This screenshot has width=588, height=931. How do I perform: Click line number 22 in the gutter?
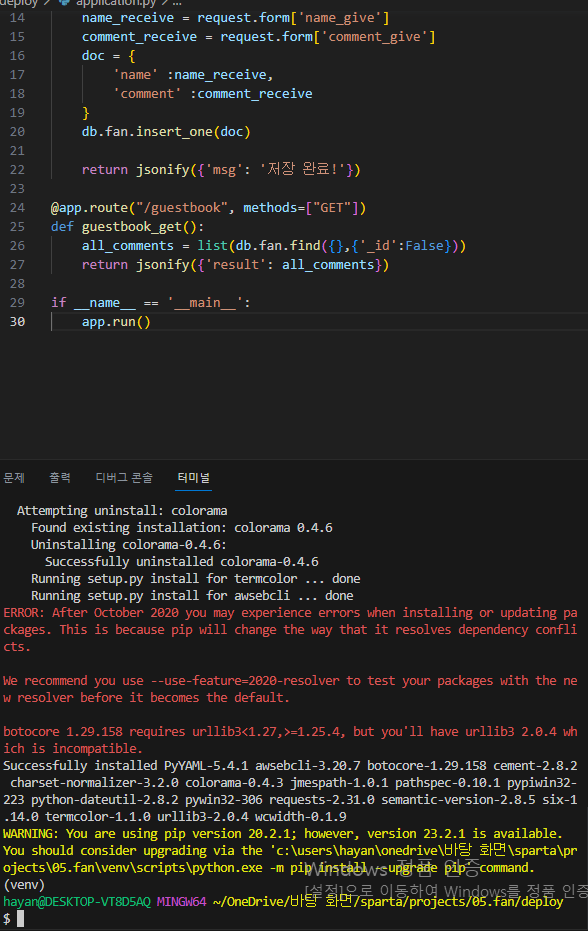(17, 170)
